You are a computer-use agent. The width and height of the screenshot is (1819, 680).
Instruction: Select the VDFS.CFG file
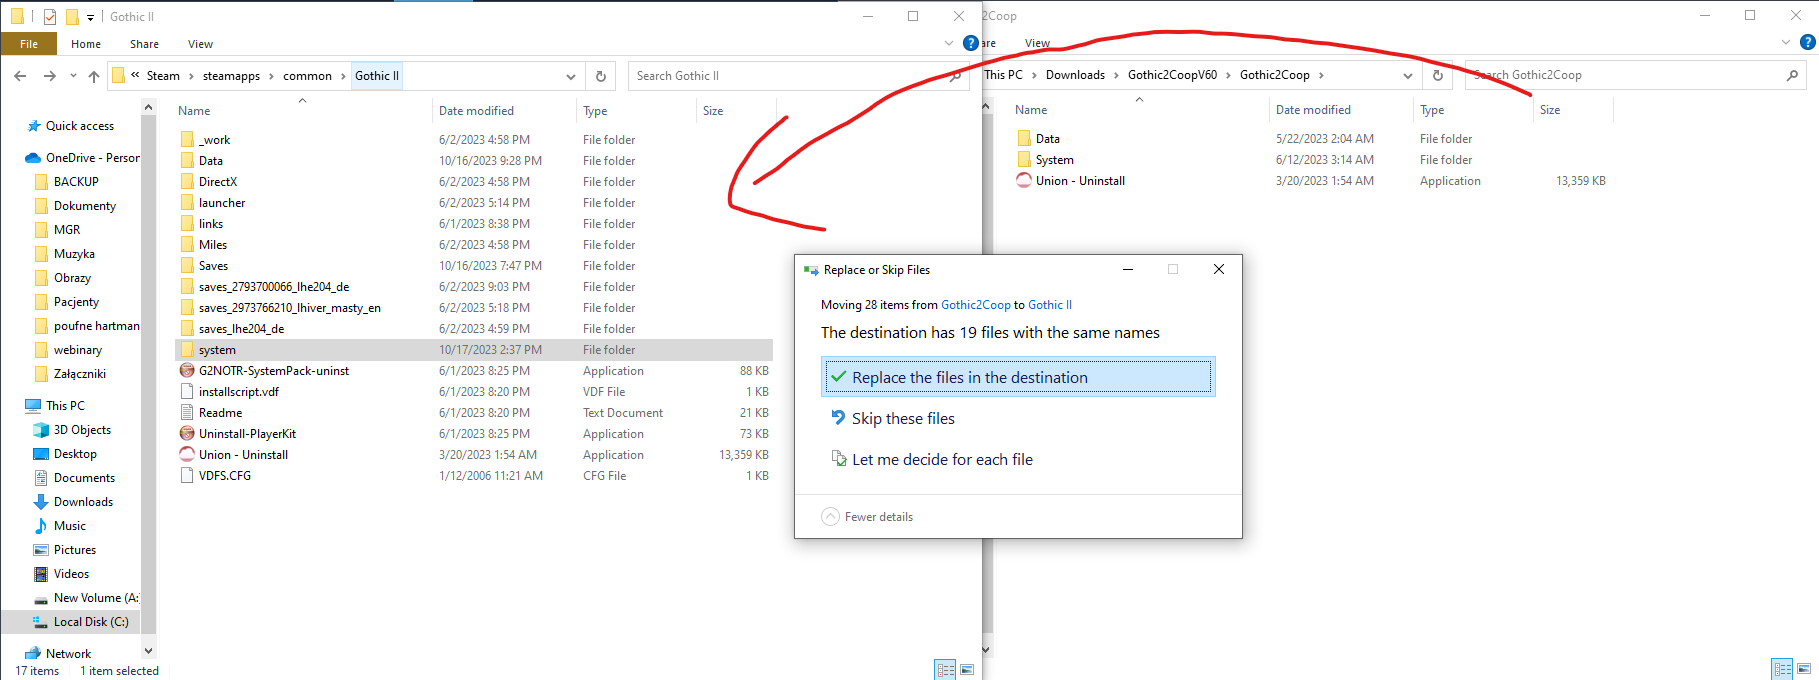[224, 476]
